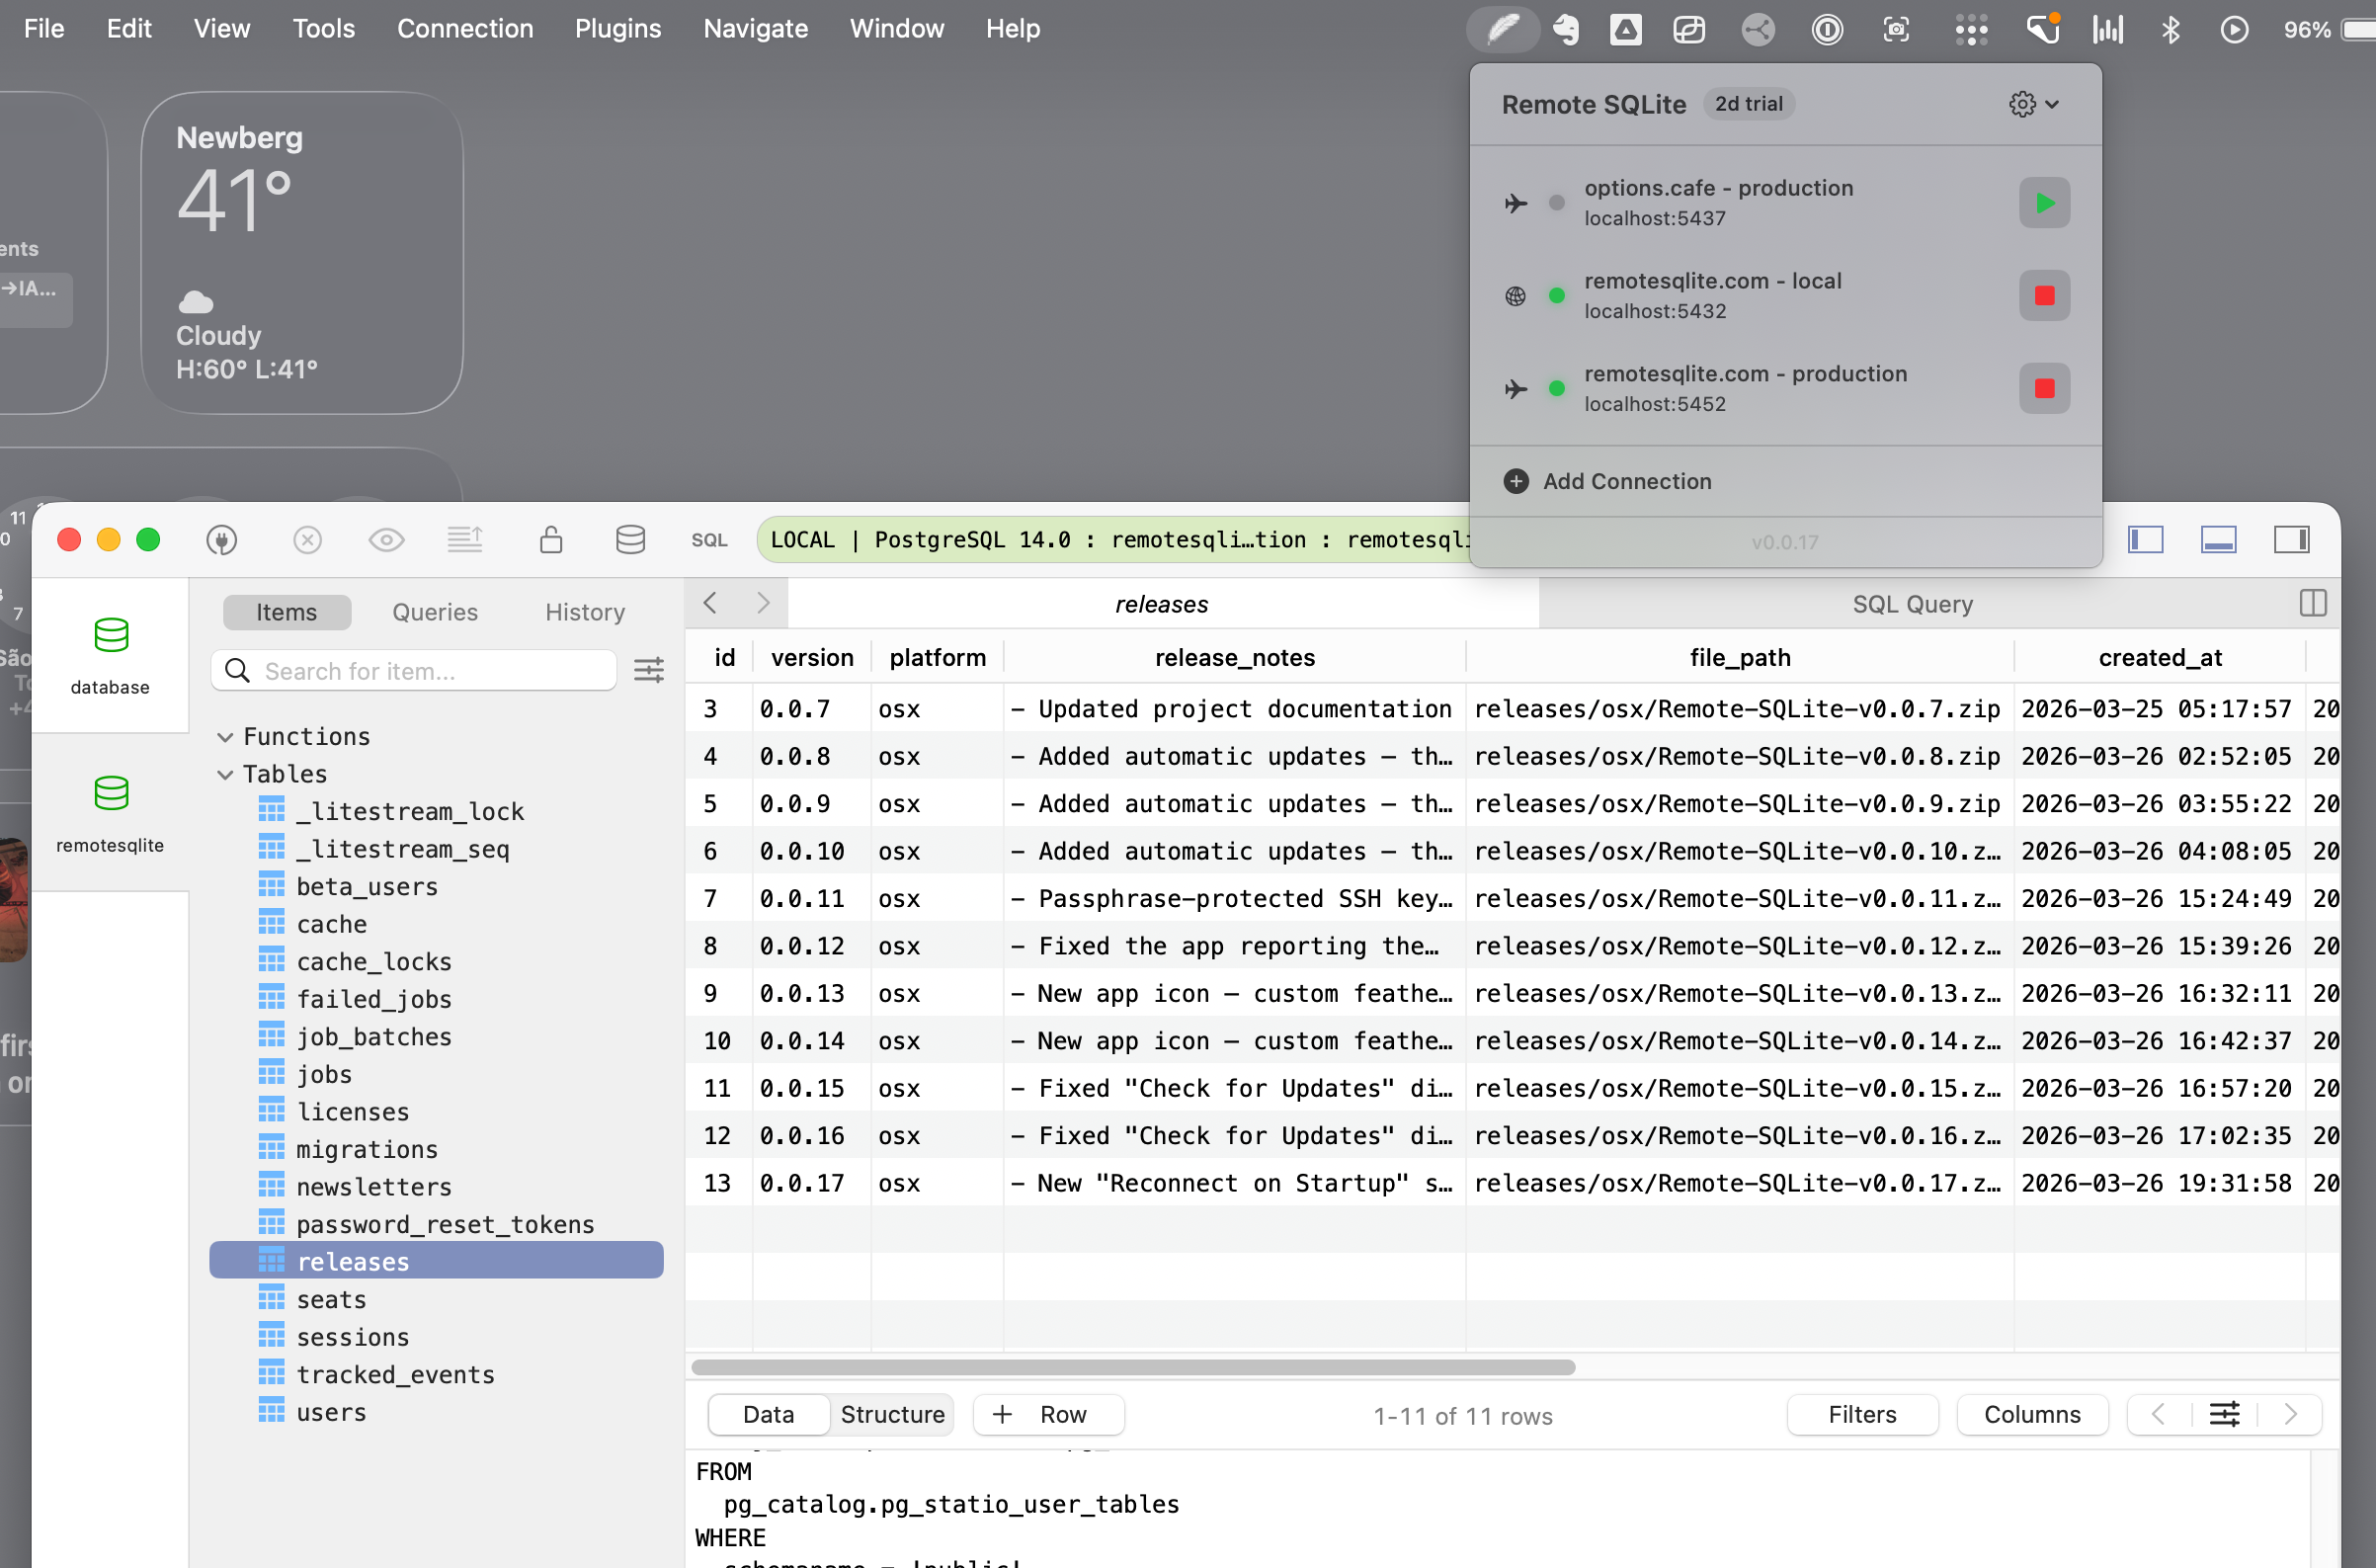
Task: Open the filter options icon beside the search field
Action: pos(649,670)
